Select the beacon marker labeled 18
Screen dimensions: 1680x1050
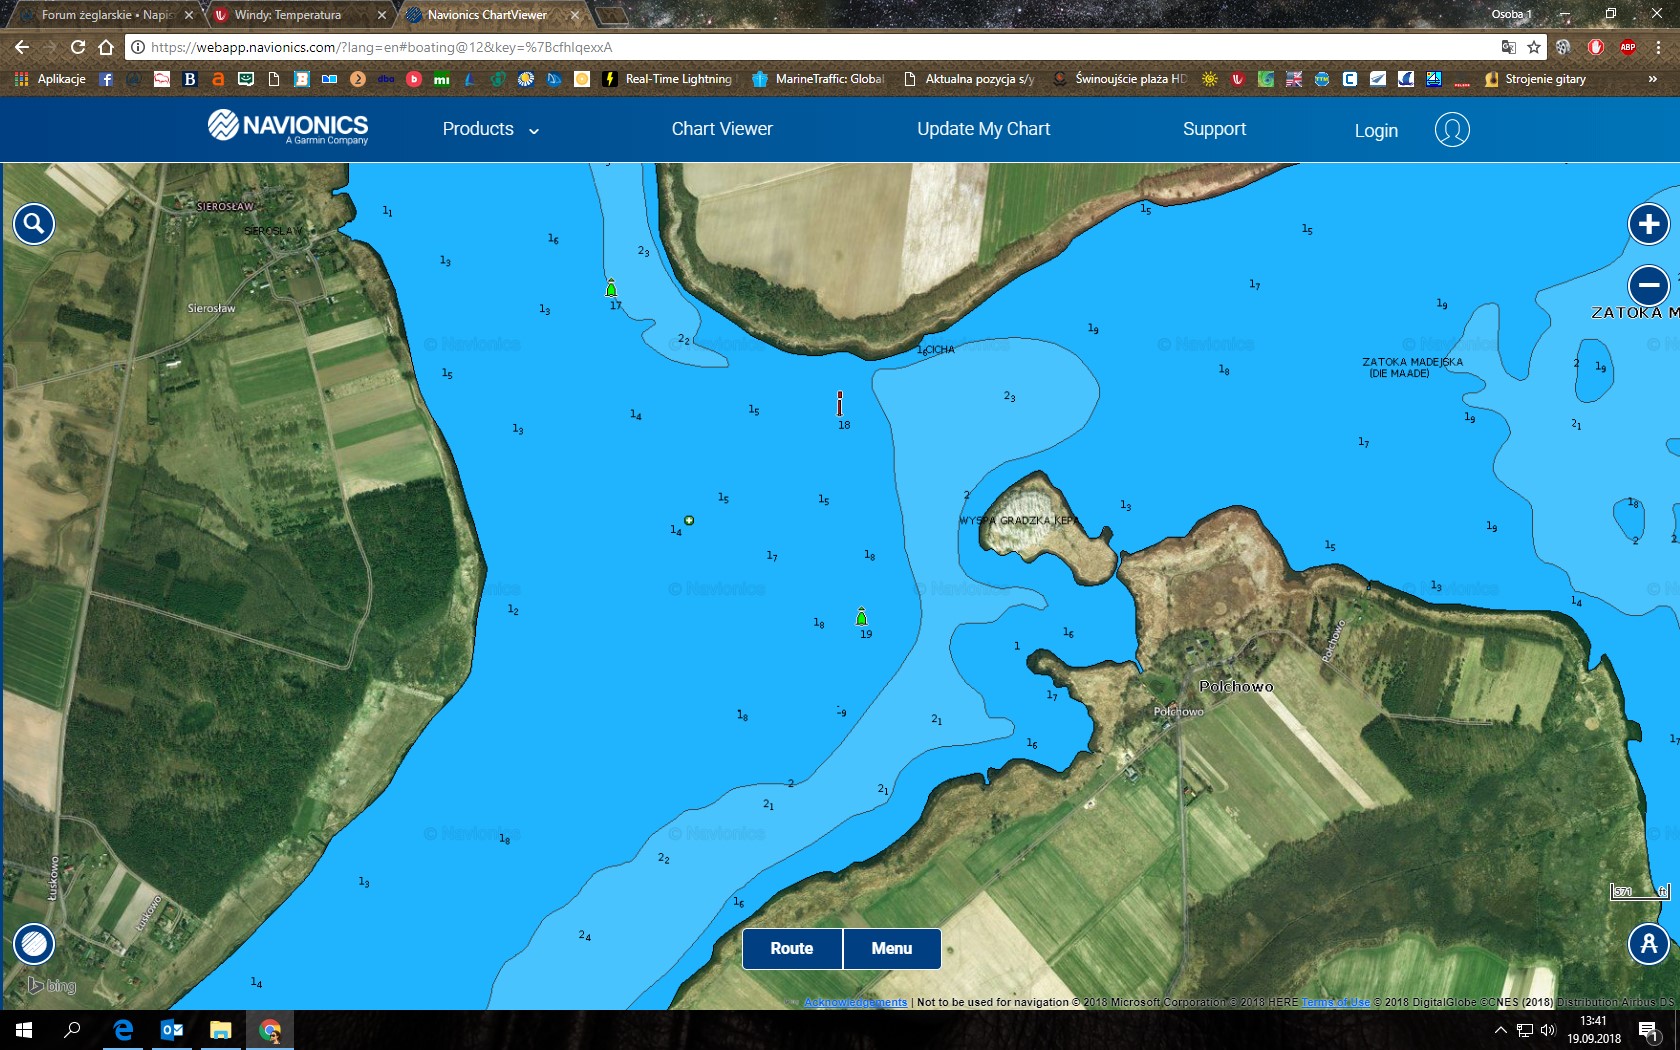(840, 403)
